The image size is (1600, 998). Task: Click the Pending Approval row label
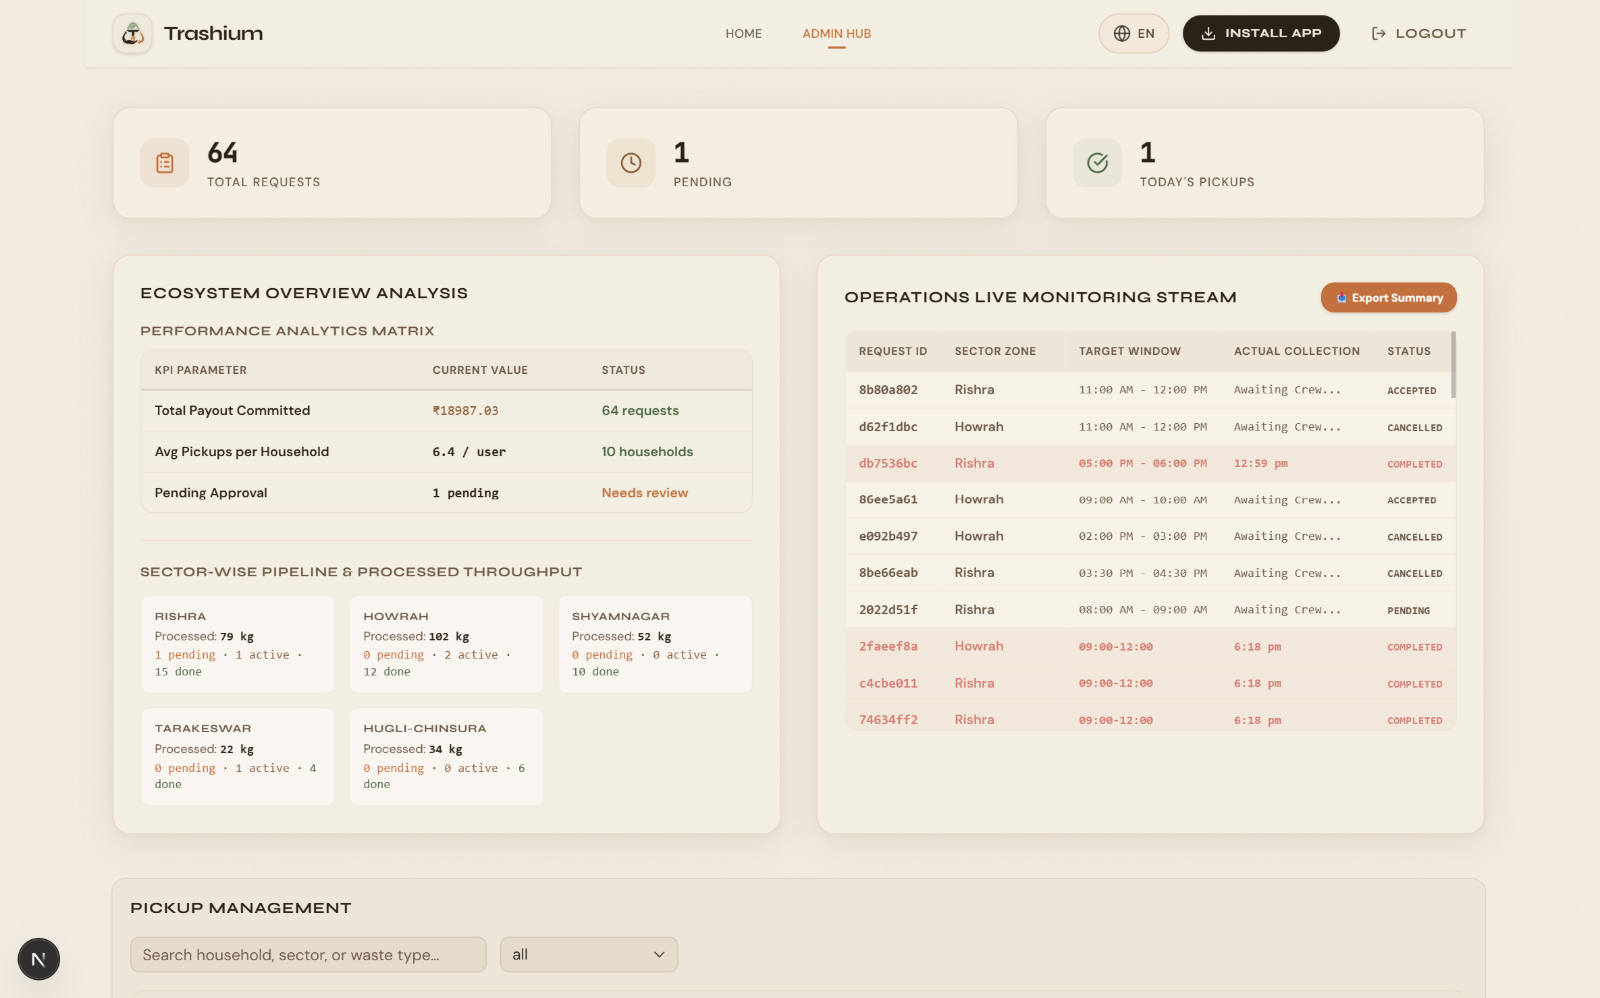coord(211,493)
